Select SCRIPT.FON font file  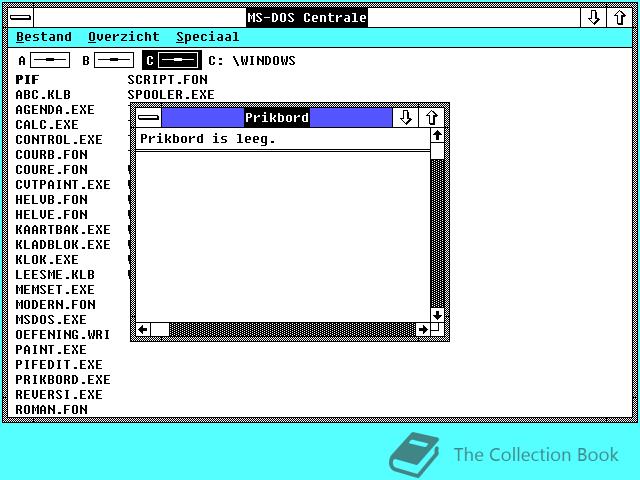[x=167, y=80]
